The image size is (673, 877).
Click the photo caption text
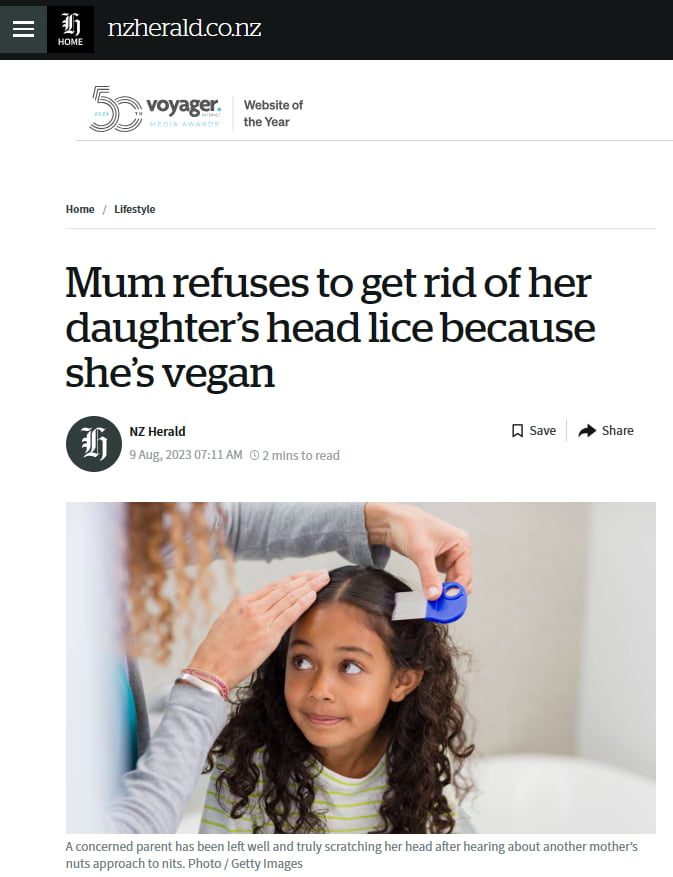[351, 855]
